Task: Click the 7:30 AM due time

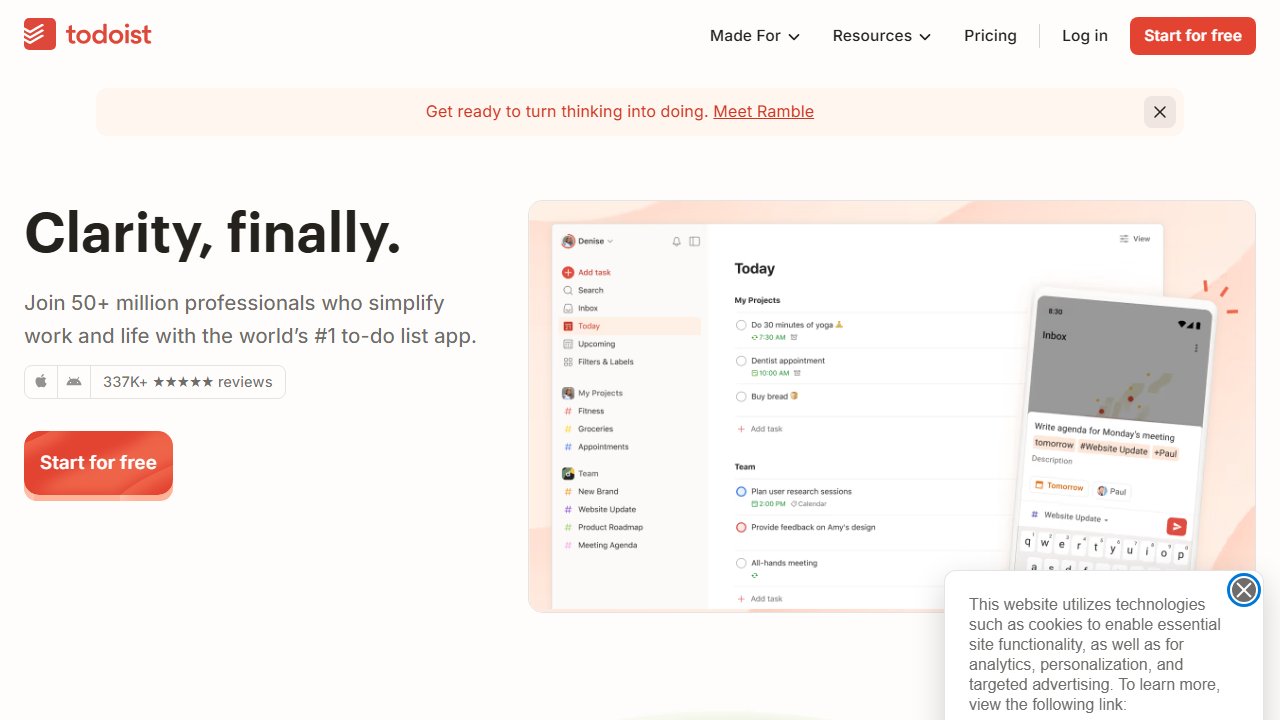Action: [x=768, y=337]
